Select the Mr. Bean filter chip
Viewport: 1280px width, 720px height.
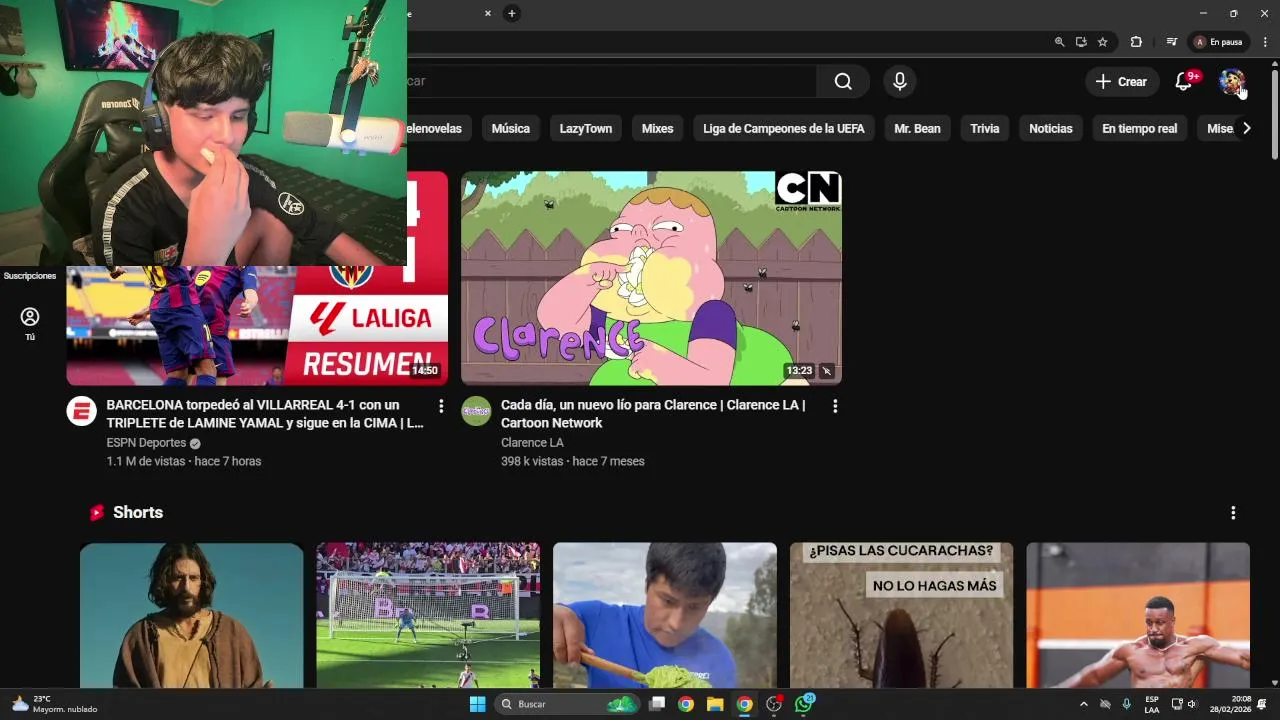click(x=917, y=128)
